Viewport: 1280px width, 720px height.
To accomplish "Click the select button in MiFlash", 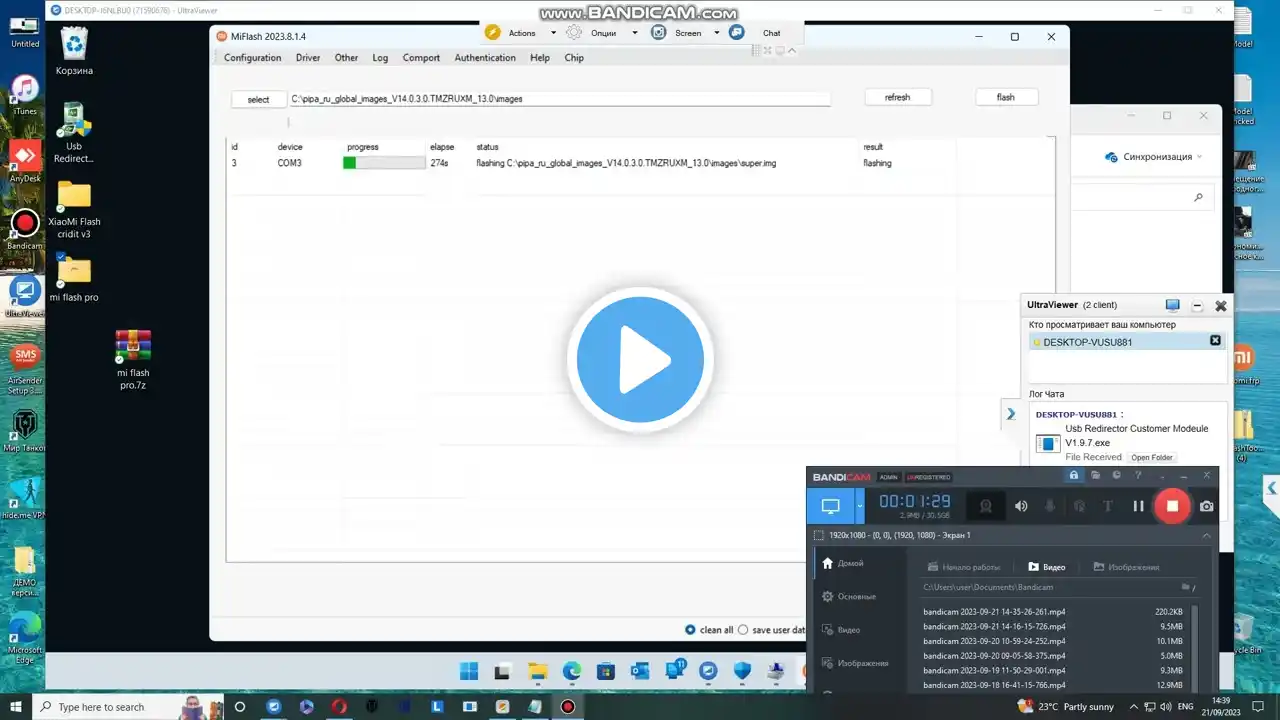I will (x=259, y=99).
